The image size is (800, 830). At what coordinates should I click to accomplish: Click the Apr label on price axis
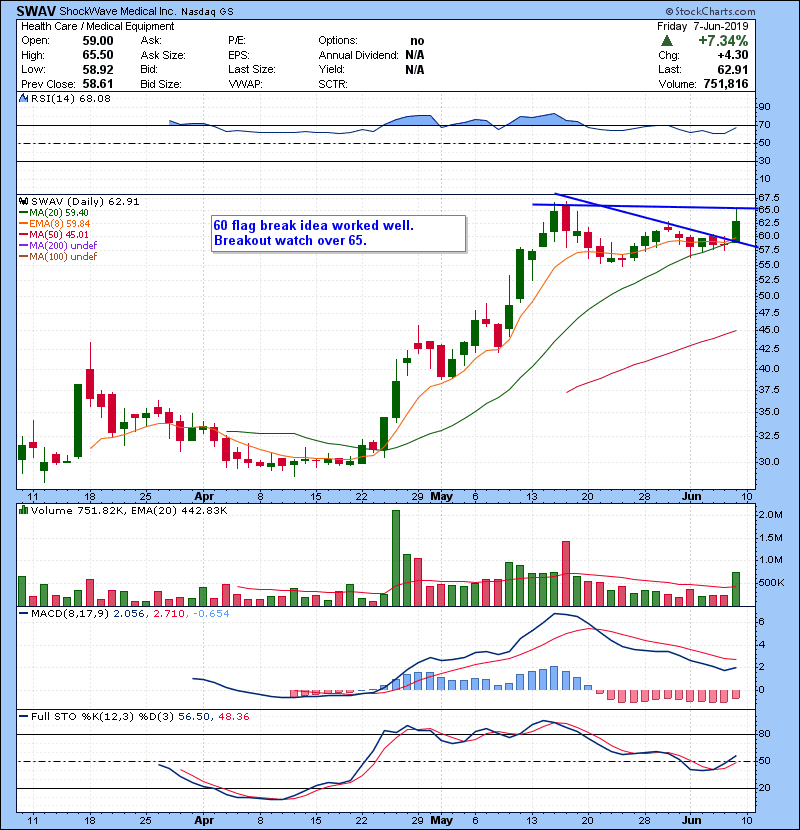[204, 497]
